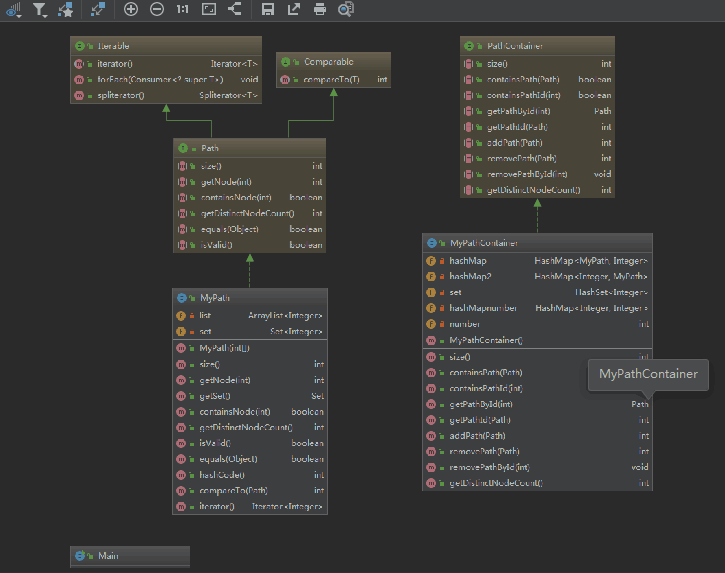The image size is (725, 573).
Task: Click the MyPathContainer class icon
Action: [432, 243]
